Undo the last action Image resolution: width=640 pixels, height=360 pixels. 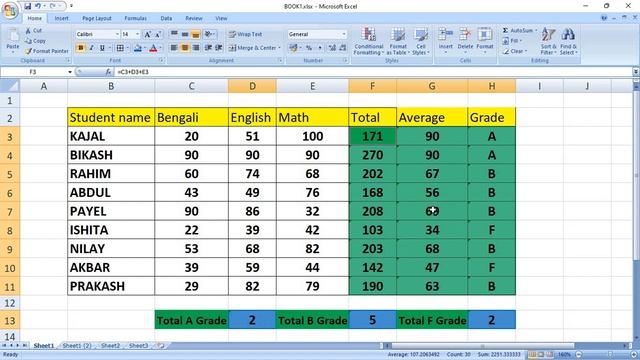38,6
